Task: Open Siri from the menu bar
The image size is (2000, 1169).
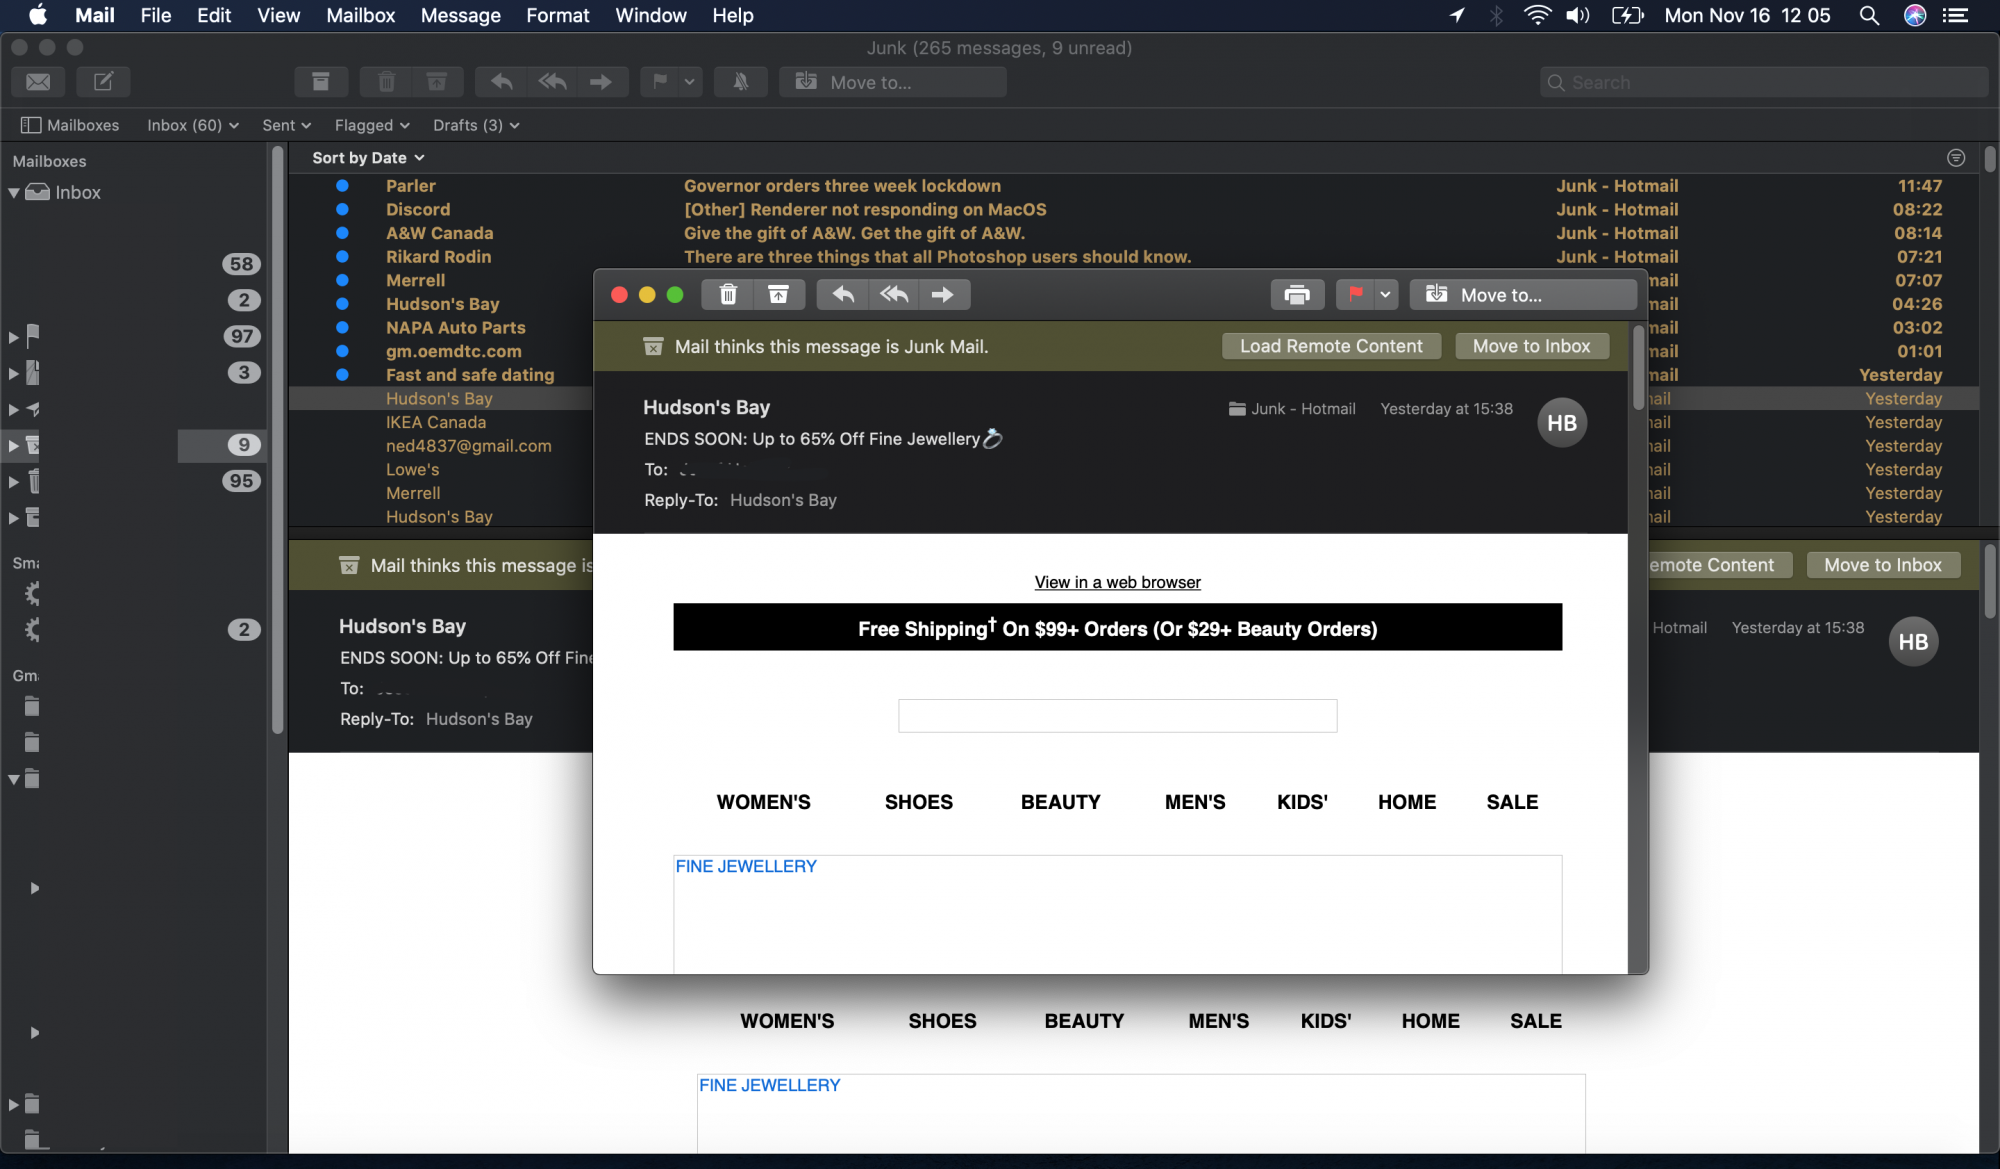Action: (1914, 15)
